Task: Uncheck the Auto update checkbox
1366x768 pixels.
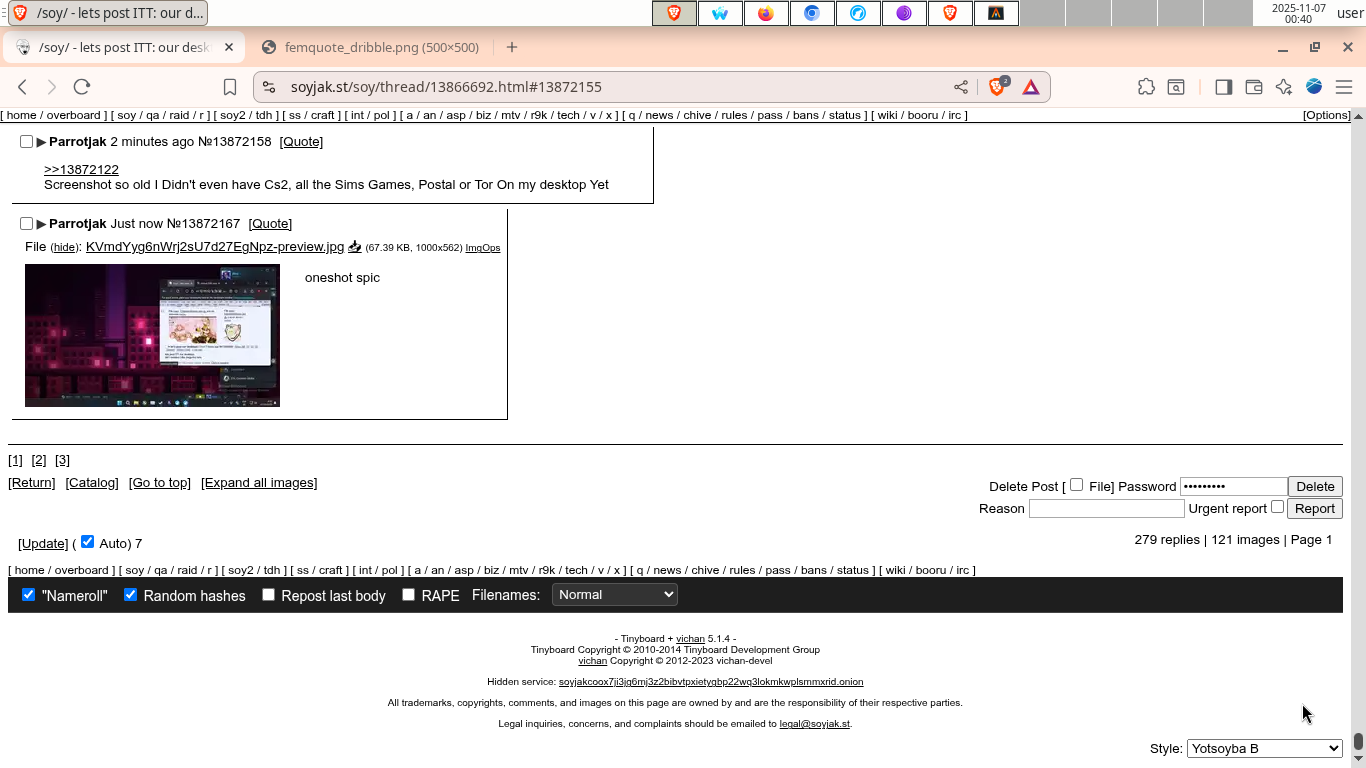Action: 88,541
